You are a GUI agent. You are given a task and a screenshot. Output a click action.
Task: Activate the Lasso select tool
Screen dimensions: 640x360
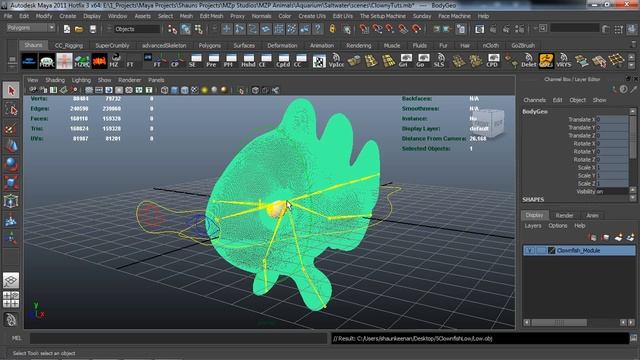11,109
